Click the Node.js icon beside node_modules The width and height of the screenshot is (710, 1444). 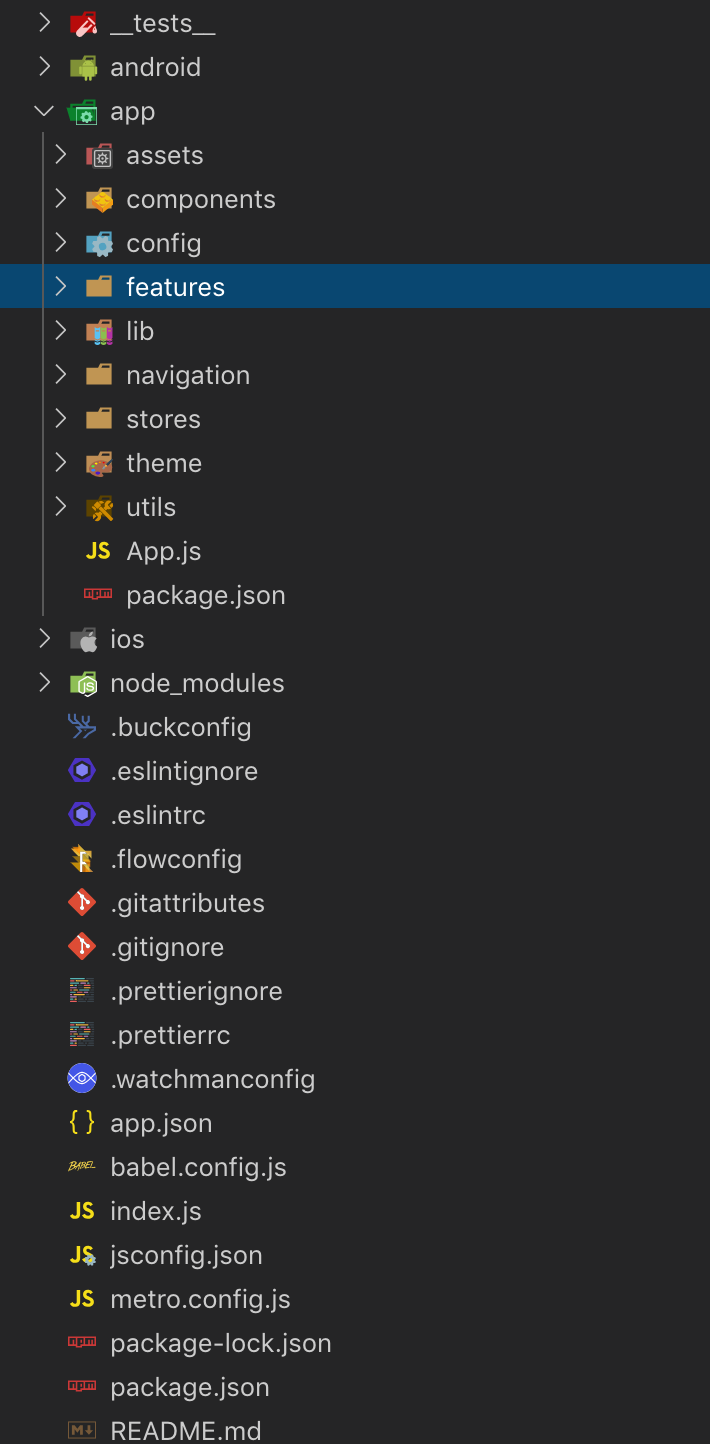pos(83,683)
